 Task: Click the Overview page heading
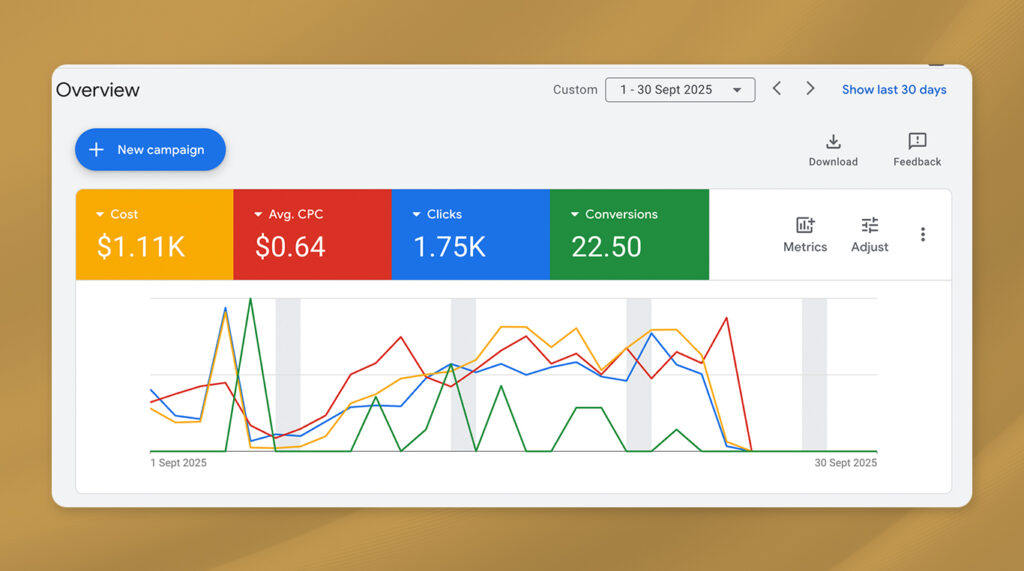(98, 90)
